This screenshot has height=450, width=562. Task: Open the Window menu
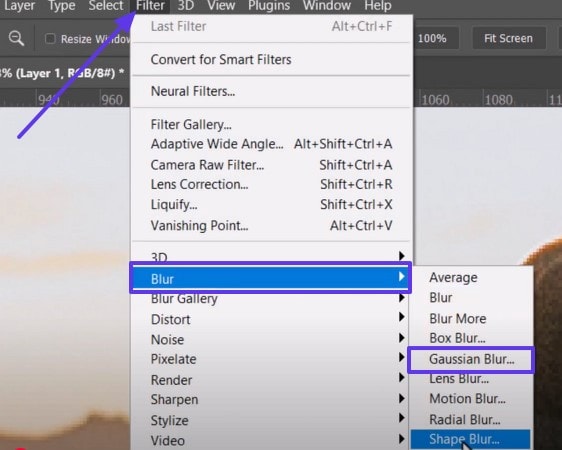[327, 6]
